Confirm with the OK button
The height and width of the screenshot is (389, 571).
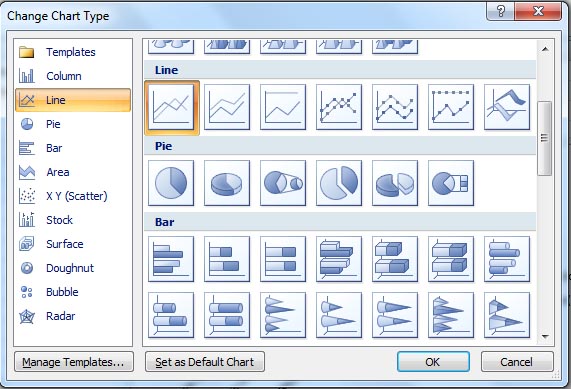(433, 362)
